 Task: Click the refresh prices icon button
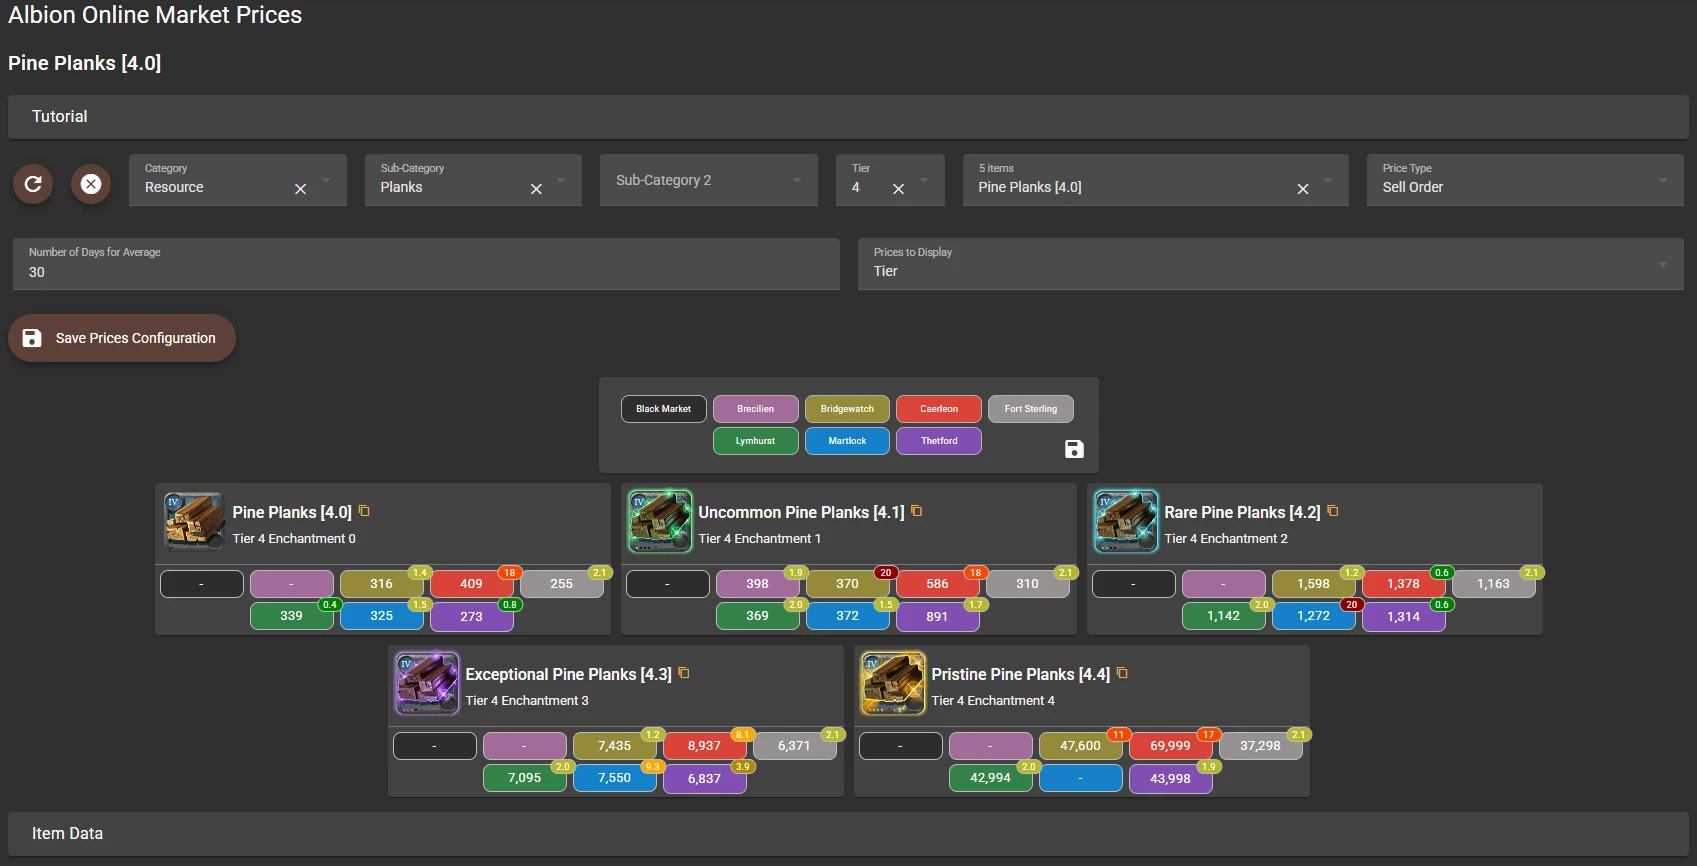coord(33,184)
